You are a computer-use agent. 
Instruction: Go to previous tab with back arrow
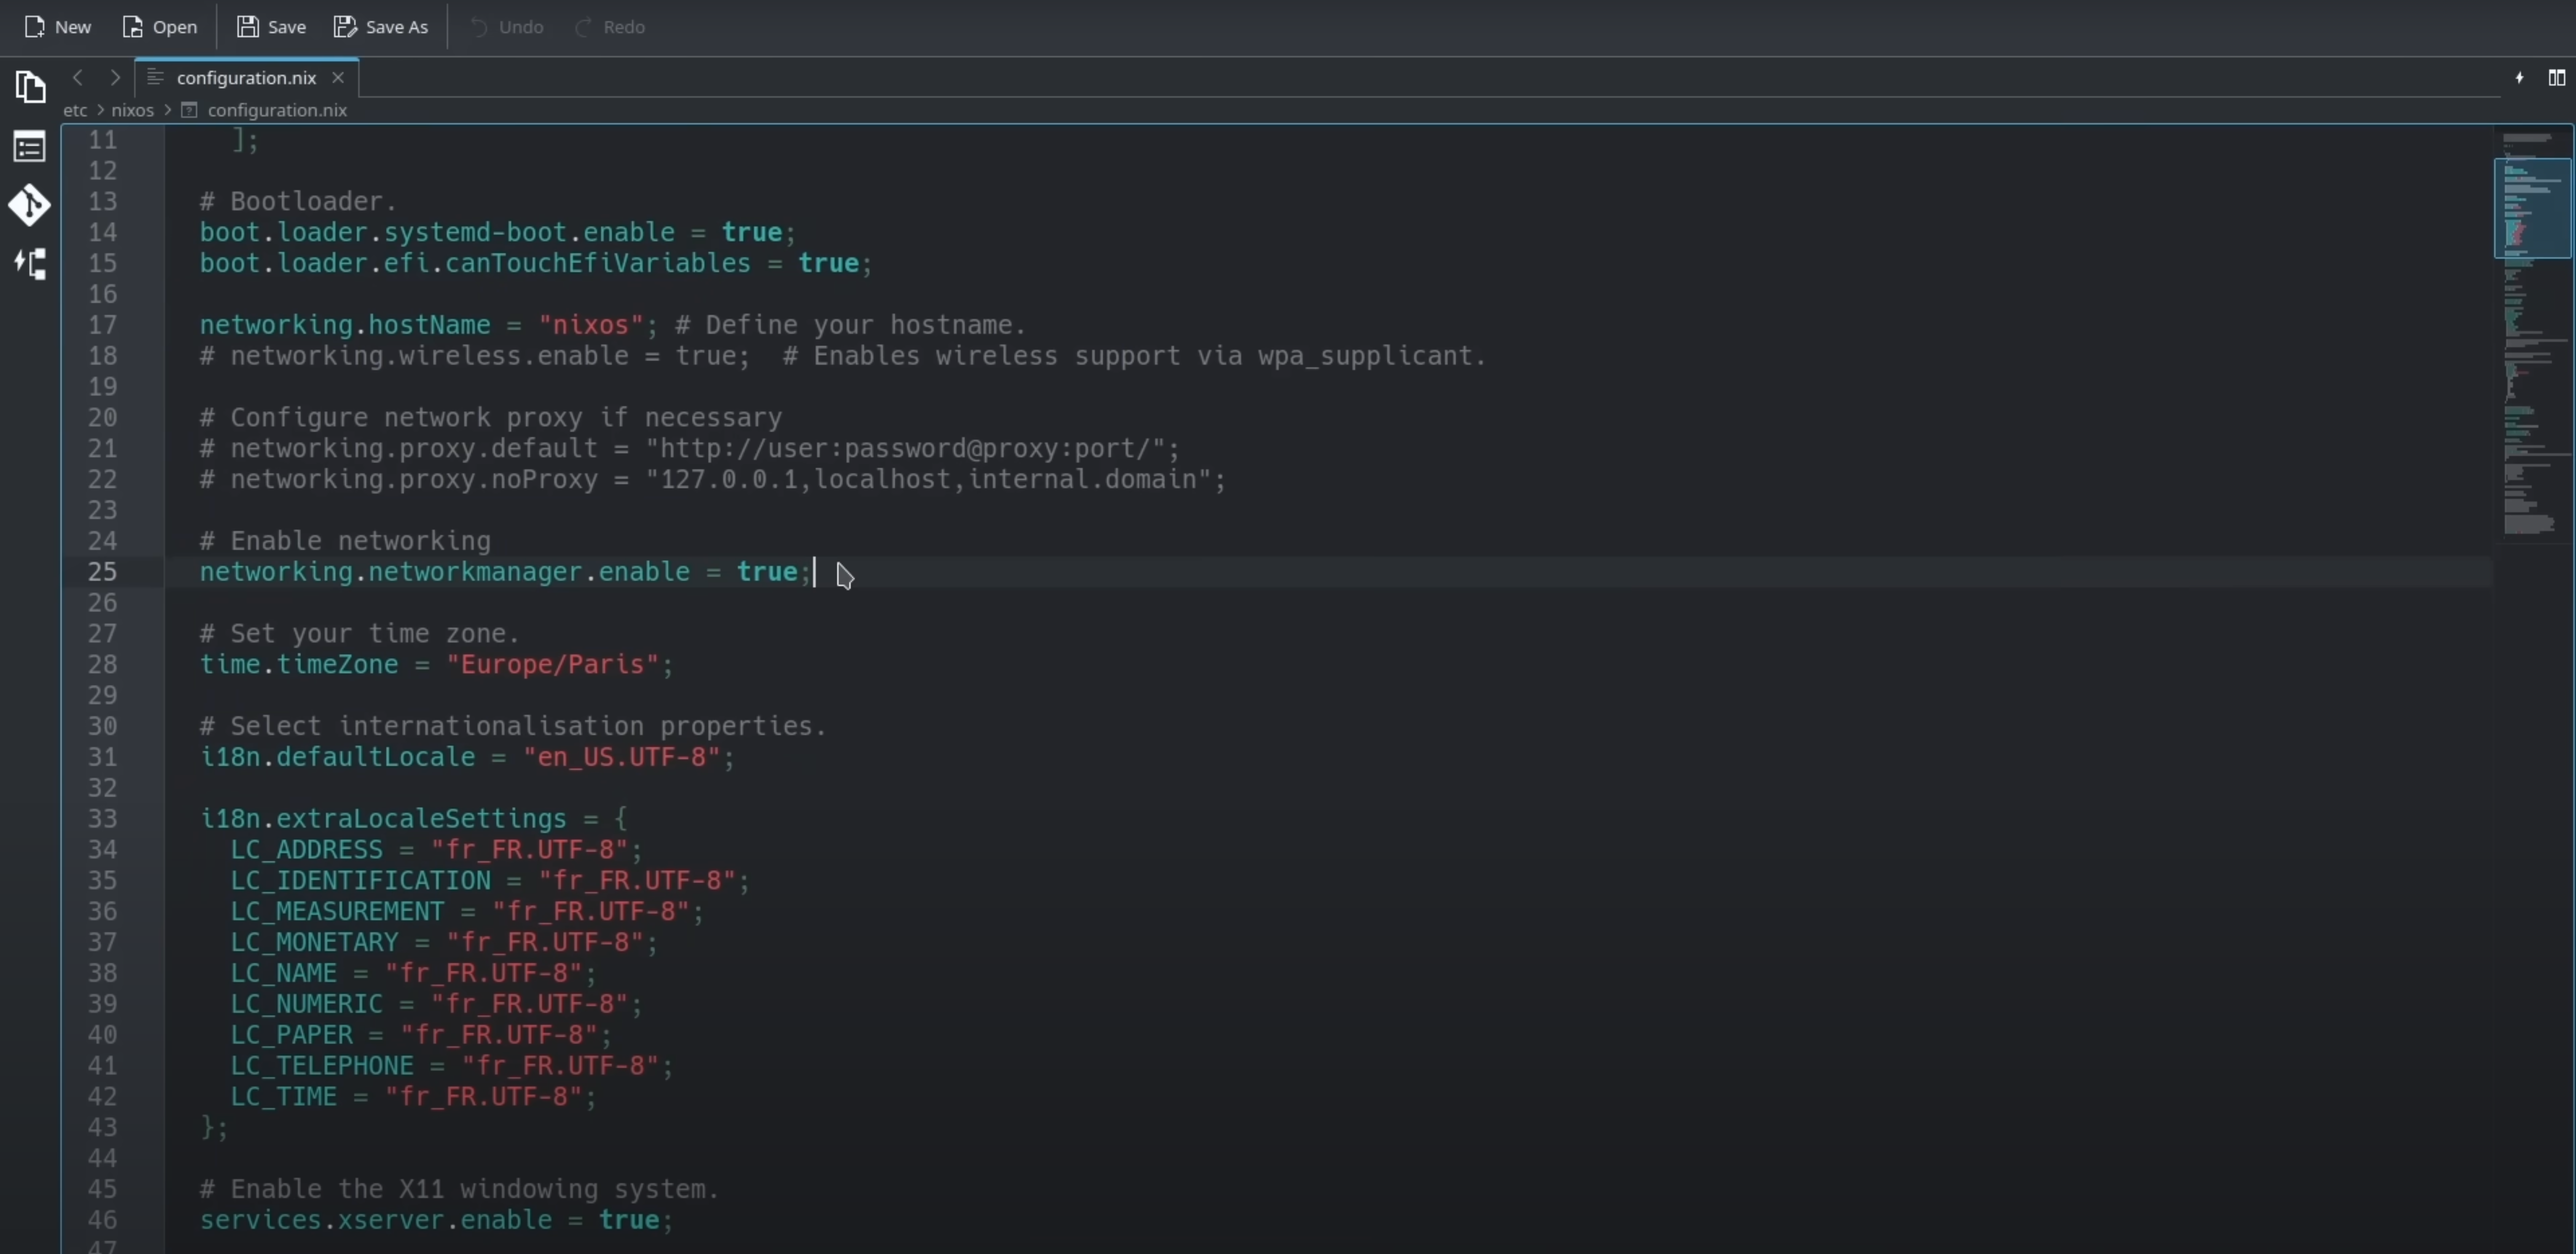(78, 77)
